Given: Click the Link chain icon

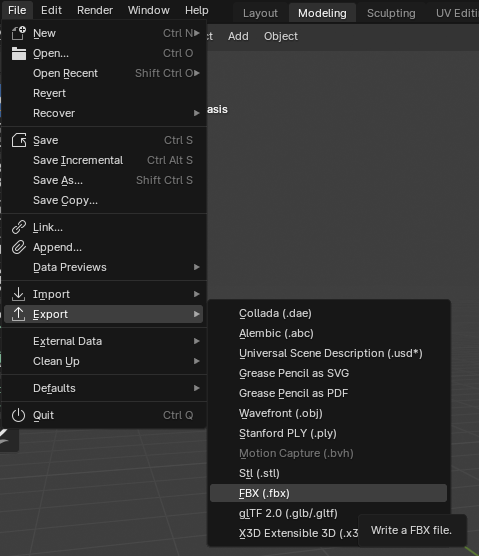Looking at the screenshot, I should point(18,227).
